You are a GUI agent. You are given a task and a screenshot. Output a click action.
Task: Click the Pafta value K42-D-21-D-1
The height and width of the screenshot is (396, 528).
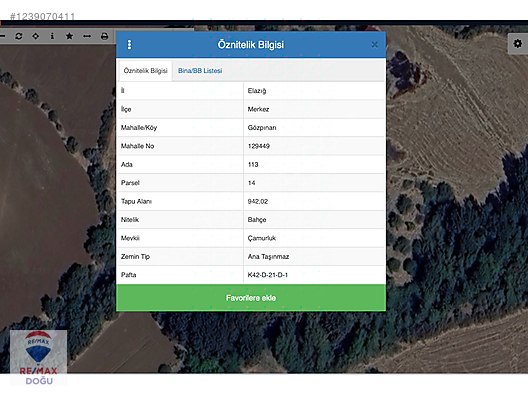[x=268, y=275]
